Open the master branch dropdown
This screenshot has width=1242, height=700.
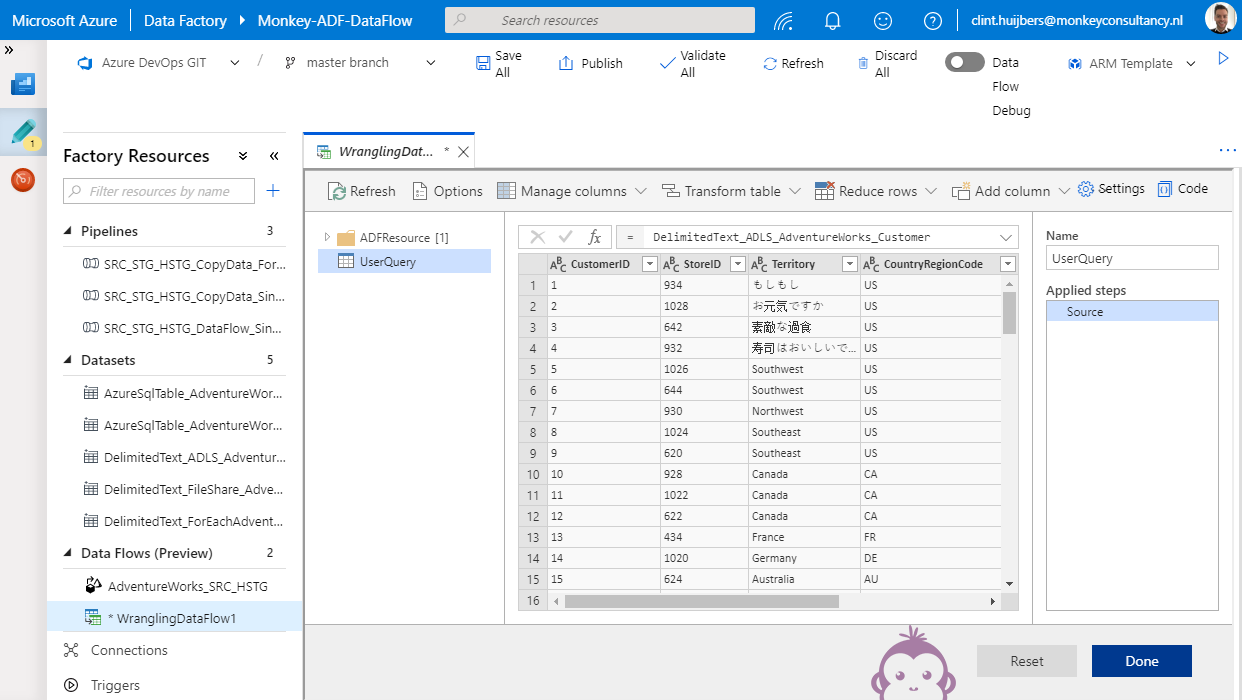360,62
